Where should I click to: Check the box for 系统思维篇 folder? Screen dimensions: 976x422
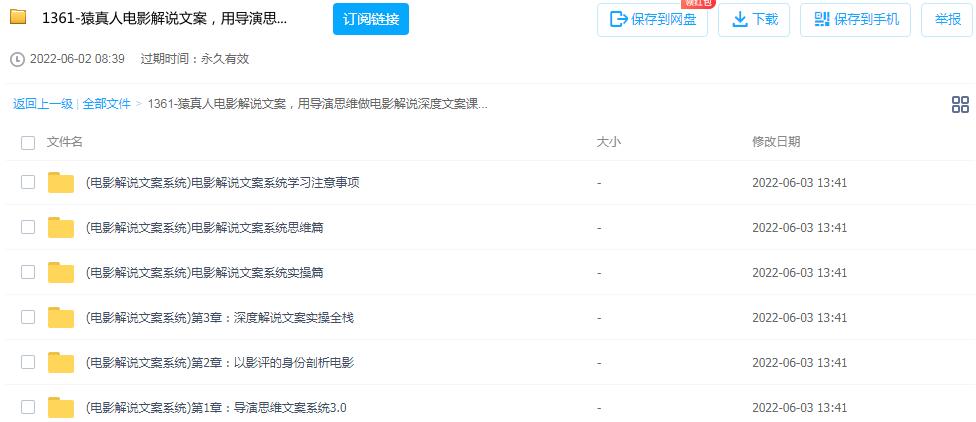pos(28,227)
